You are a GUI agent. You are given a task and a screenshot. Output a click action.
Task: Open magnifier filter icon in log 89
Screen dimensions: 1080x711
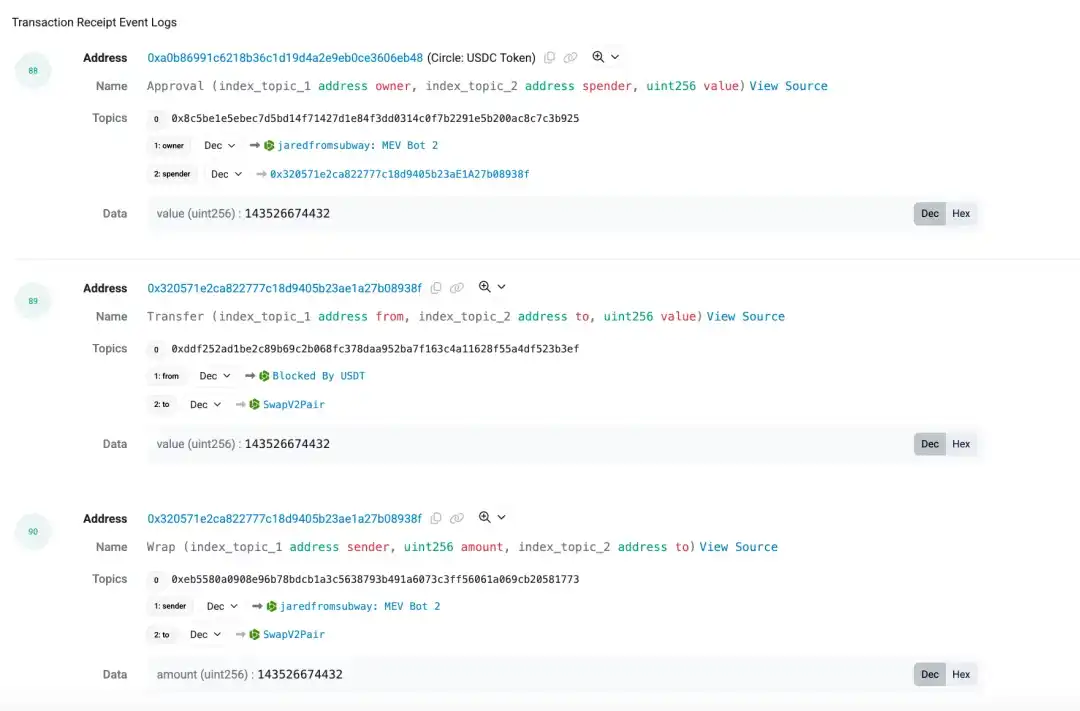coord(485,287)
